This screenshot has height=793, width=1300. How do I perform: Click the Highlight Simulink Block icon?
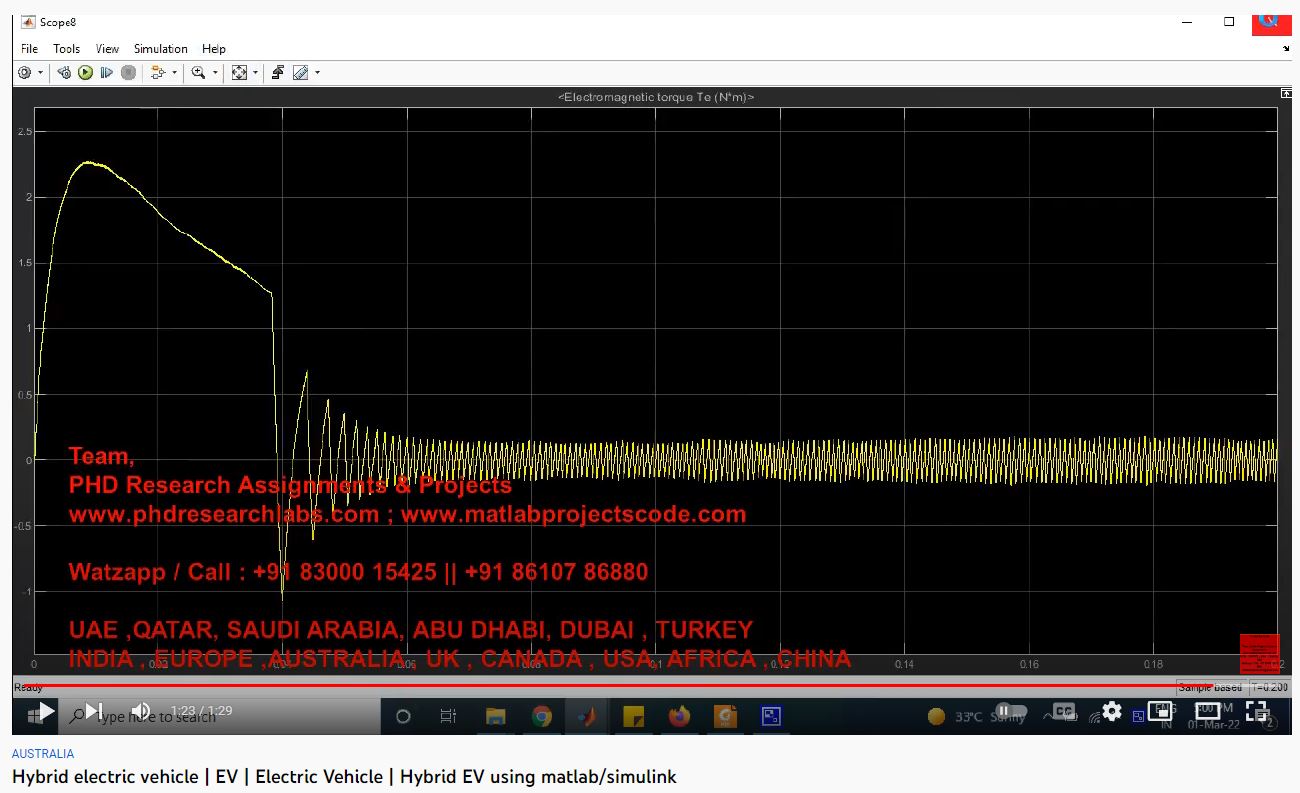(x=158, y=73)
